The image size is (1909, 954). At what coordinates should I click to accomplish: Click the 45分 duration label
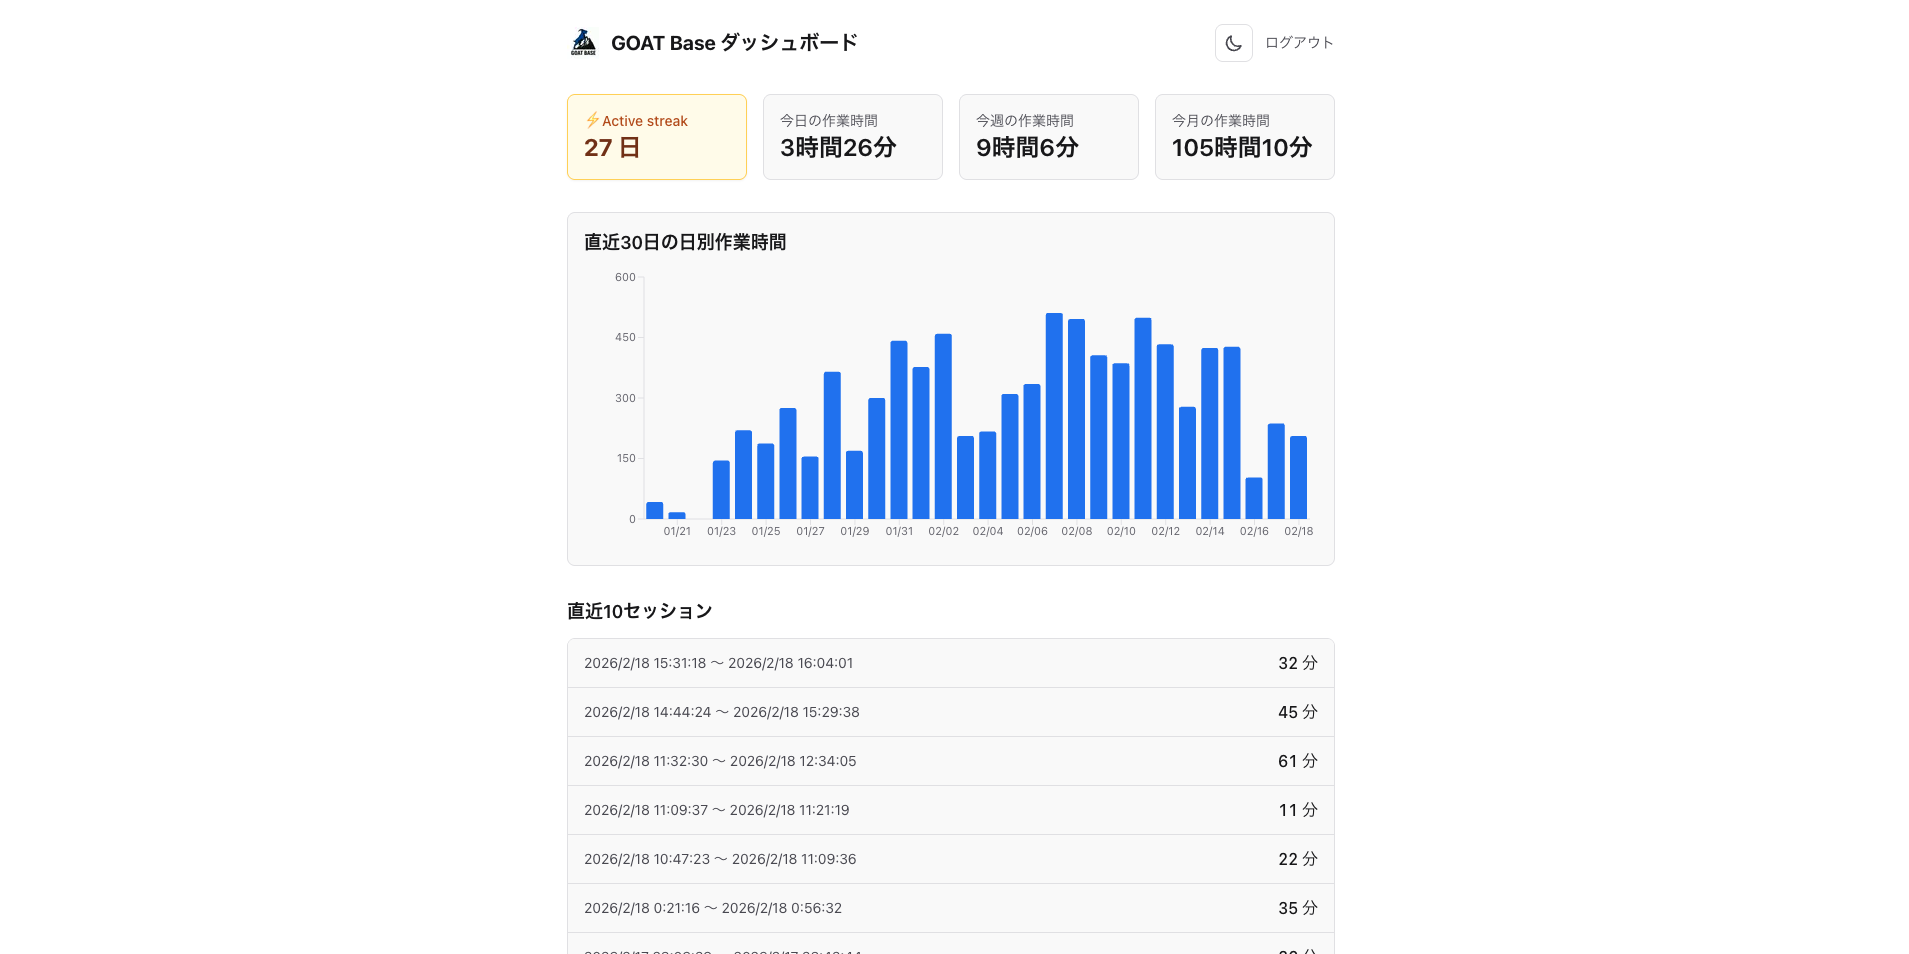(x=1297, y=712)
